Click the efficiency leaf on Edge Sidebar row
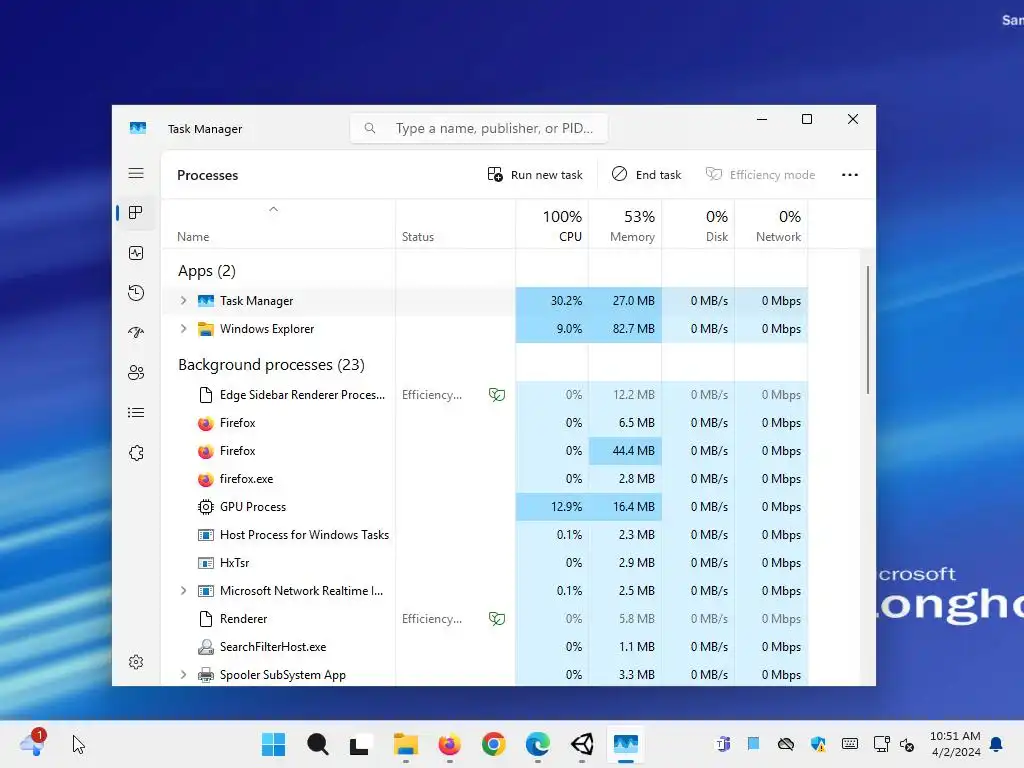Viewport: 1024px width, 768px height. pyautogui.click(x=497, y=394)
